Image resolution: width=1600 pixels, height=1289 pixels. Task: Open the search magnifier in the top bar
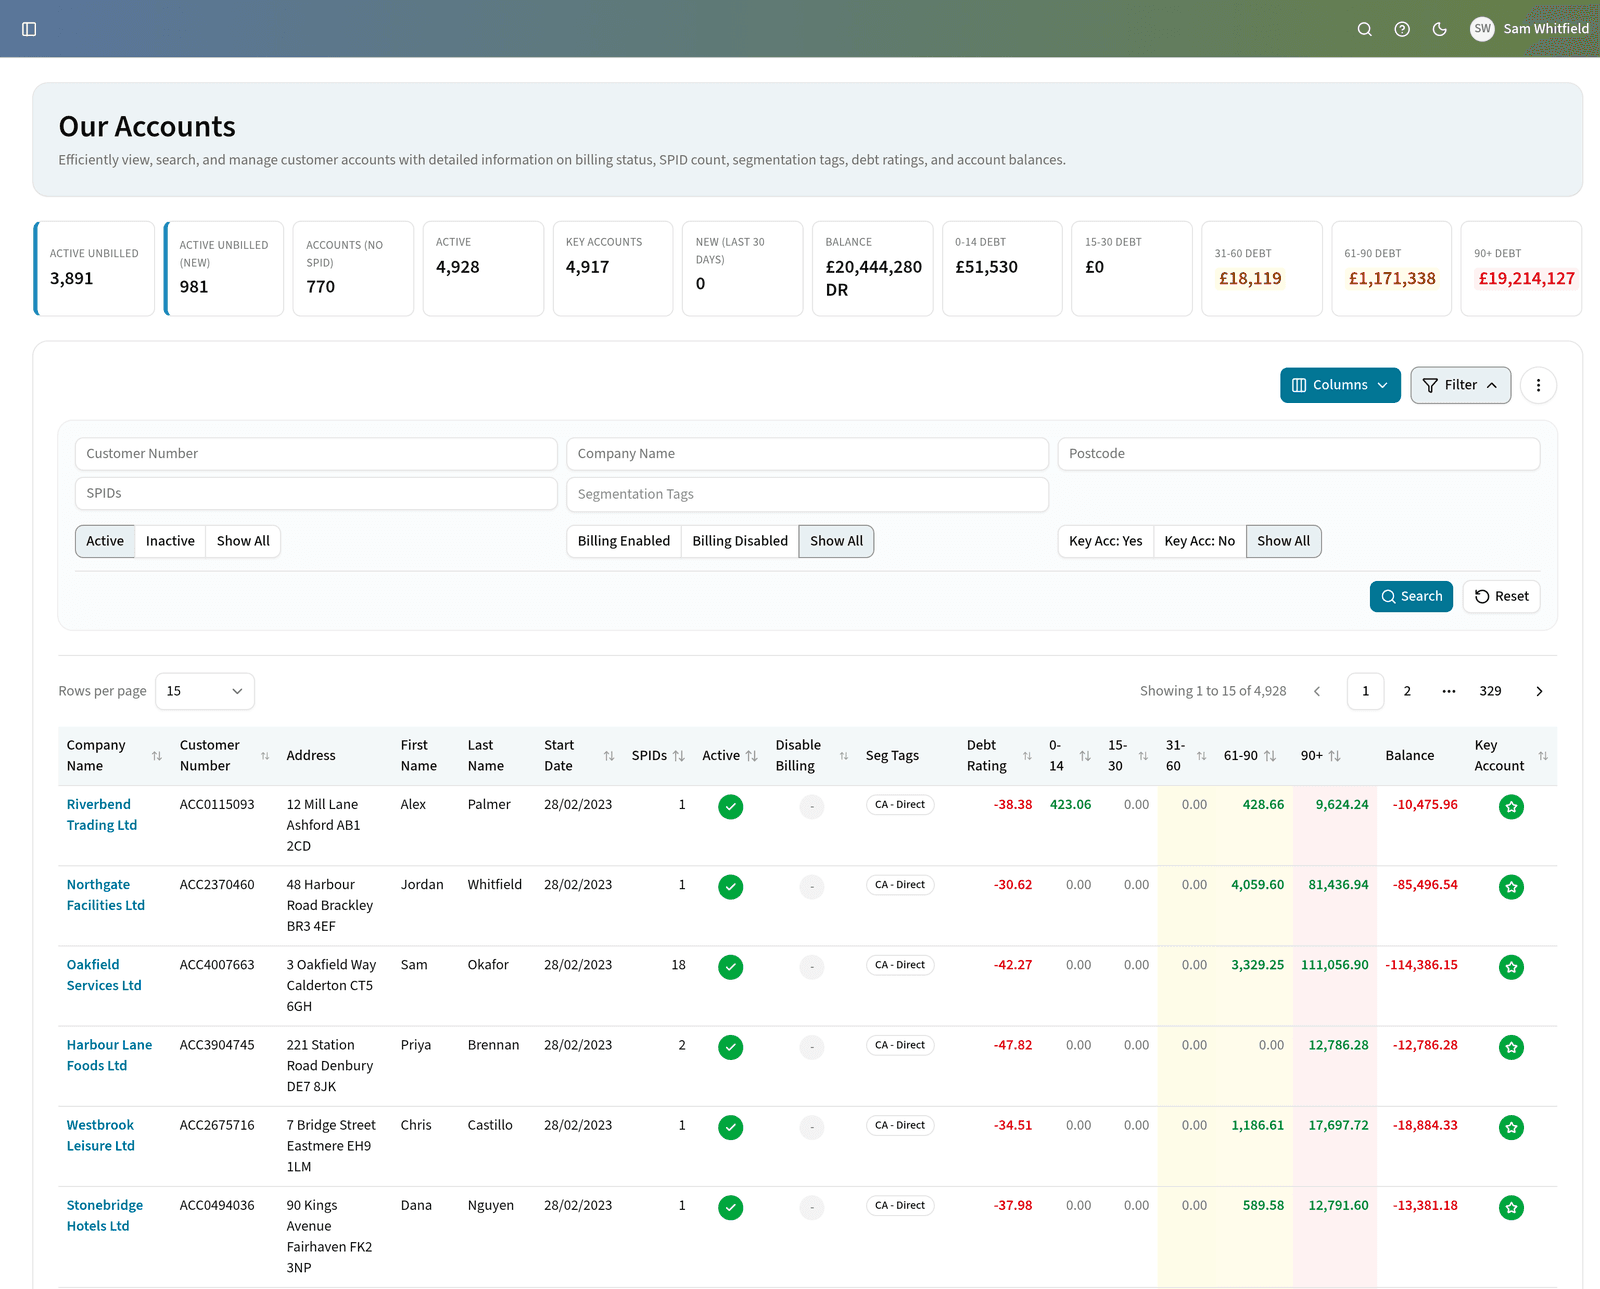1364,29
